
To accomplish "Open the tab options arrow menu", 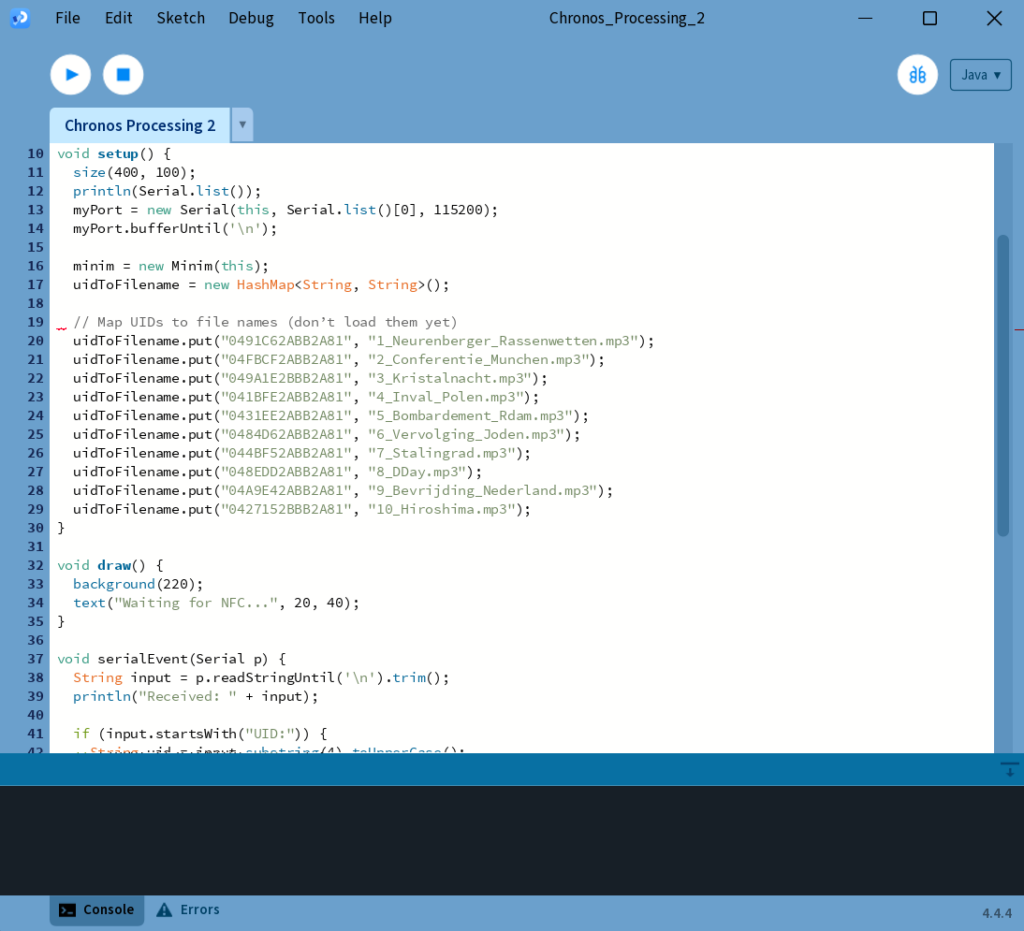I will (242, 124).
